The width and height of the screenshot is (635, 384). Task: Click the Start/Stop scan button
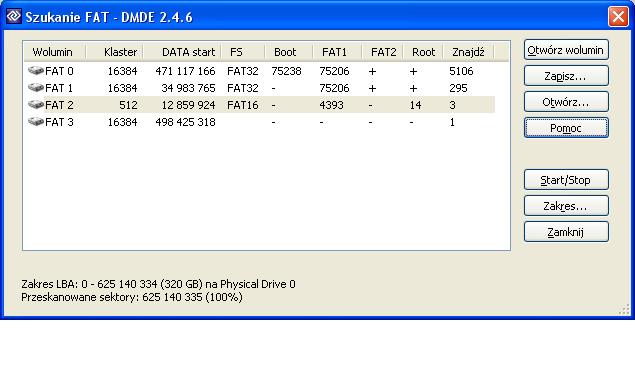click(x=566, y=180)
